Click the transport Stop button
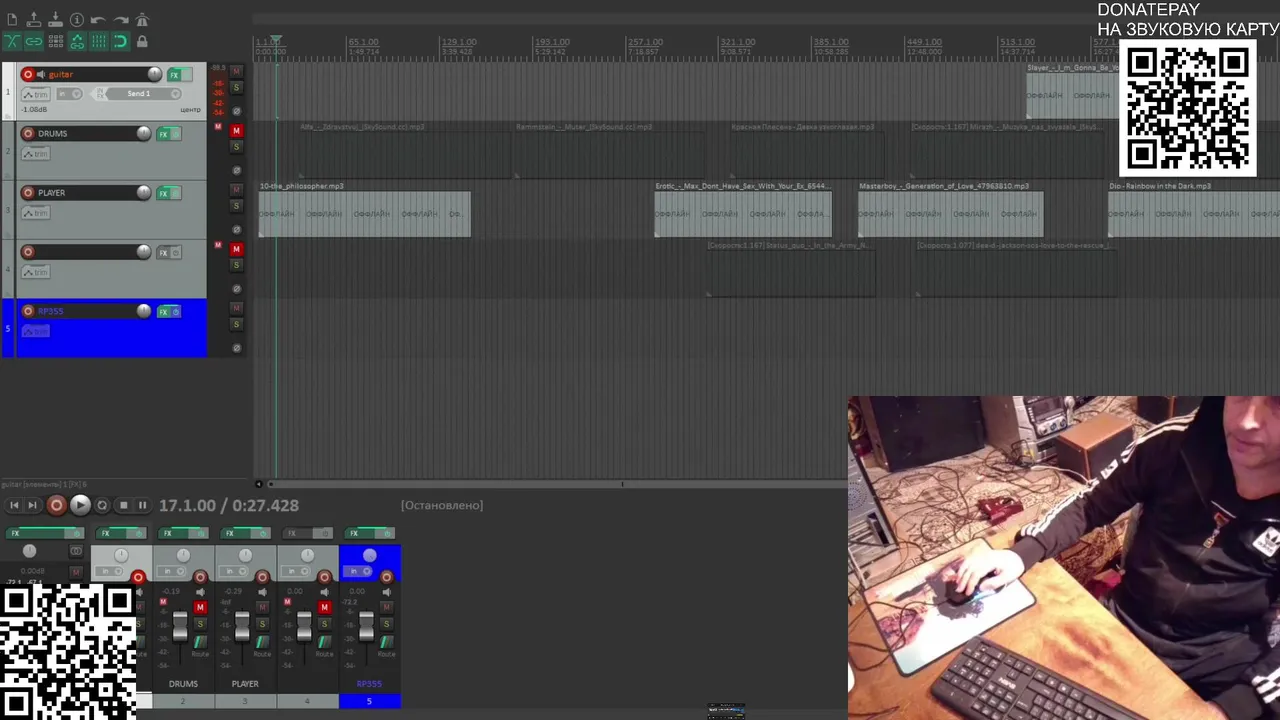Viewport: 1280px width, 720px height. (x=123, y=505)
